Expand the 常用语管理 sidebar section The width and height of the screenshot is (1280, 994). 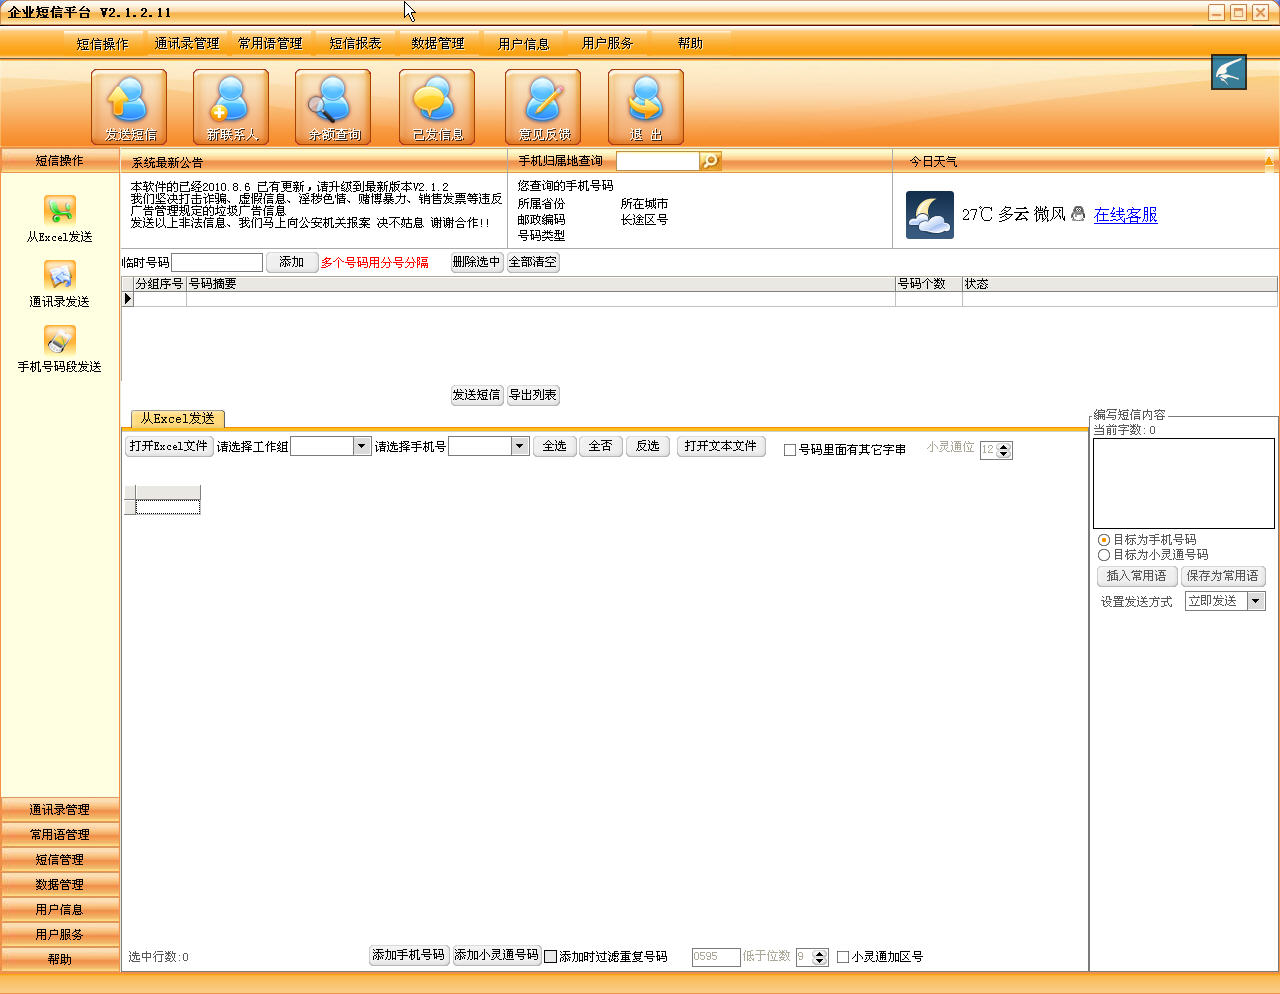[60, 835]
